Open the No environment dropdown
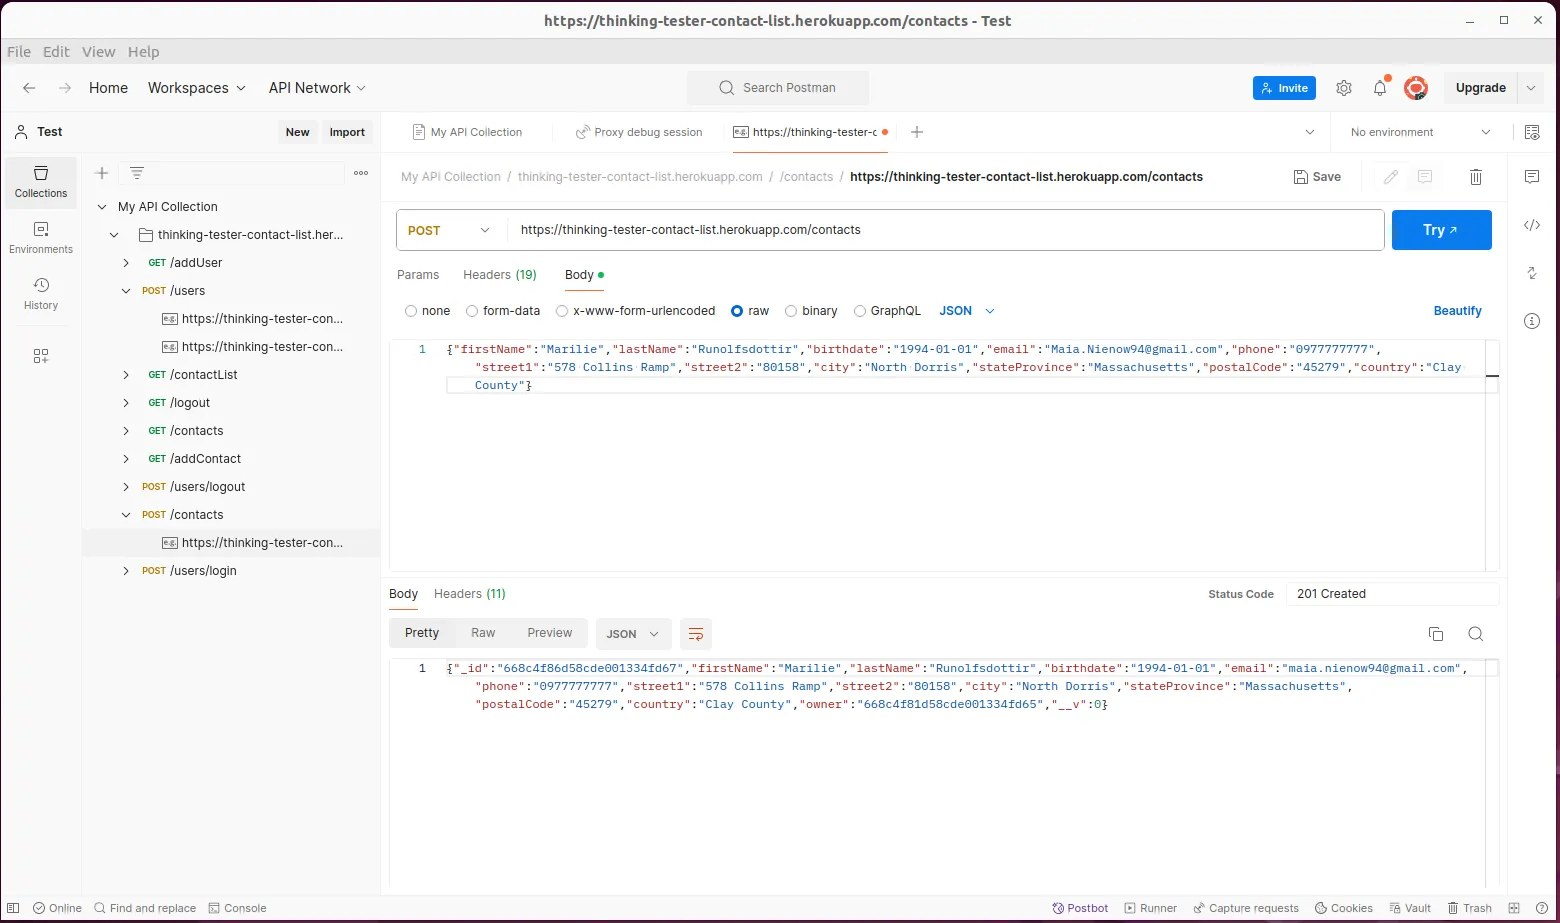Screen dimensions: 1560x923 click(1420, 132)
